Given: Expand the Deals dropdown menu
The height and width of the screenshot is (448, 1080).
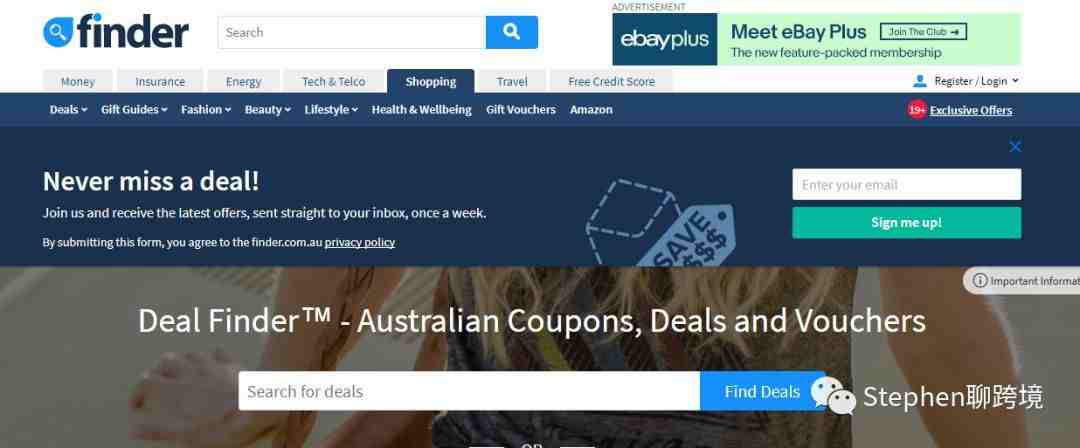Looking at the screenshot, I should pos(68,110).
